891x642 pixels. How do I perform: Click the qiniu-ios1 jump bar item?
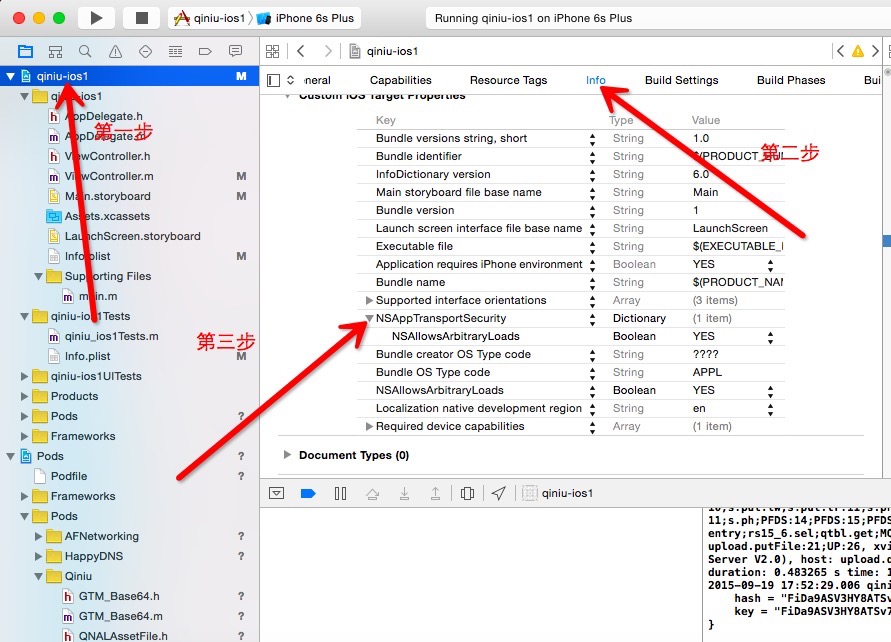pyautogui.click(x=384, y=51)
